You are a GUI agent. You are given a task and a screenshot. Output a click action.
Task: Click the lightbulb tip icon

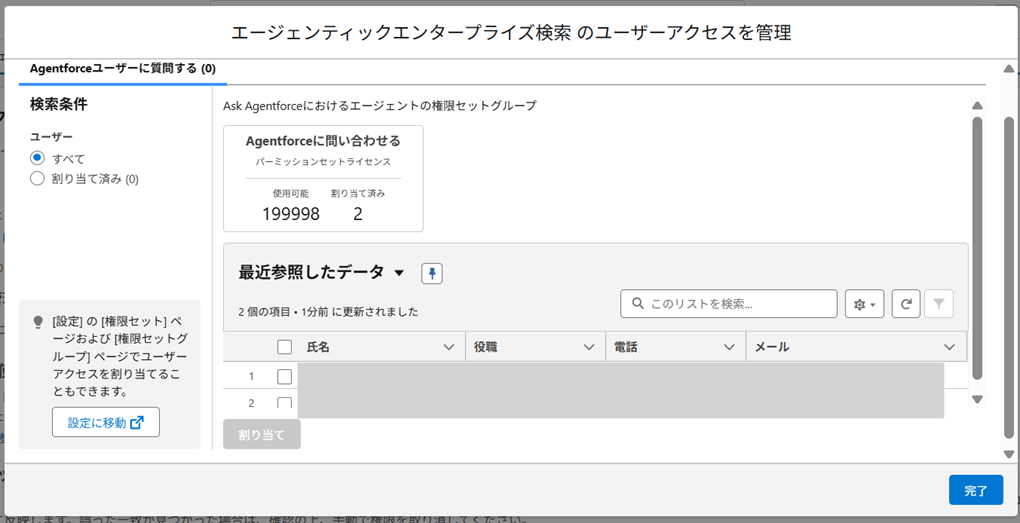pos(38,321)
